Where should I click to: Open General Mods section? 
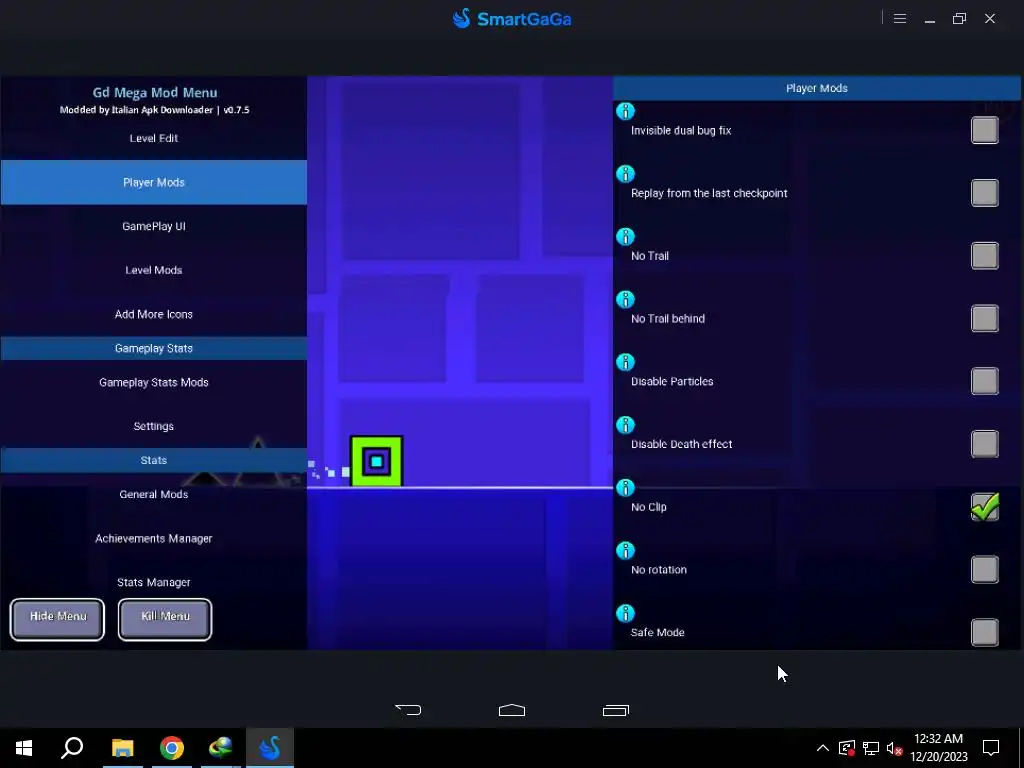click(153, 494)
